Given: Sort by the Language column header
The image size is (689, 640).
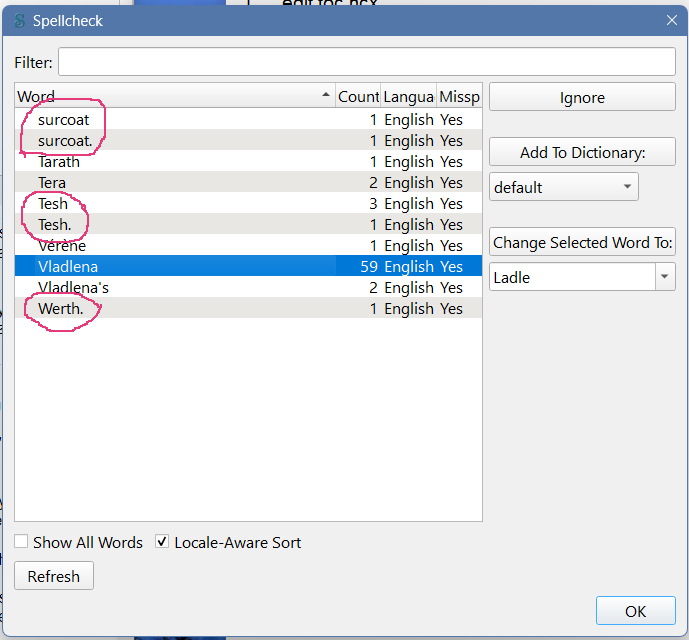Looking at the screenshot, I should point(408,97).
